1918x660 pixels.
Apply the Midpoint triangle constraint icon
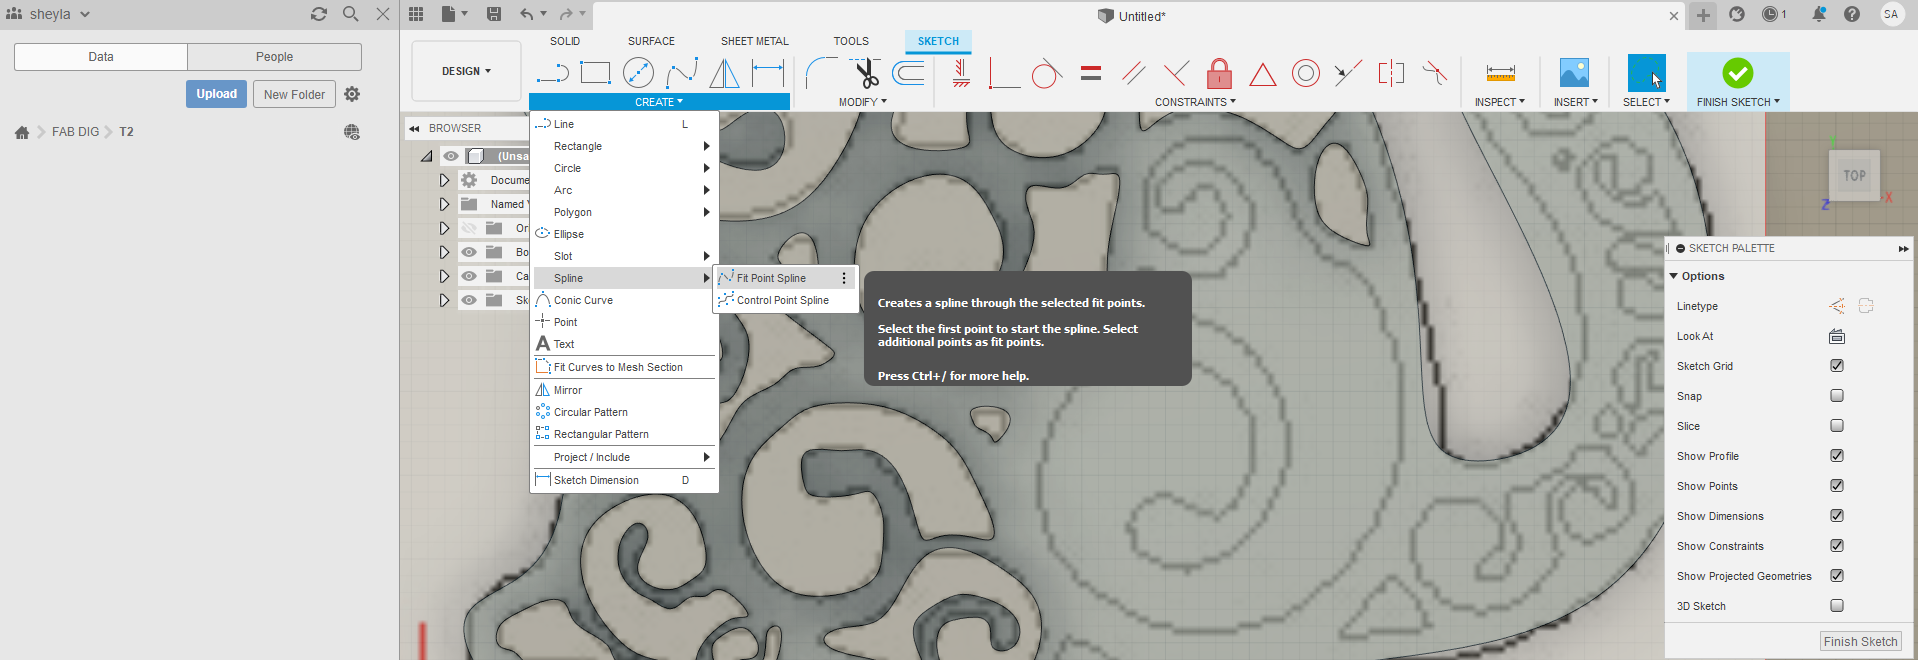[1263, 74]
